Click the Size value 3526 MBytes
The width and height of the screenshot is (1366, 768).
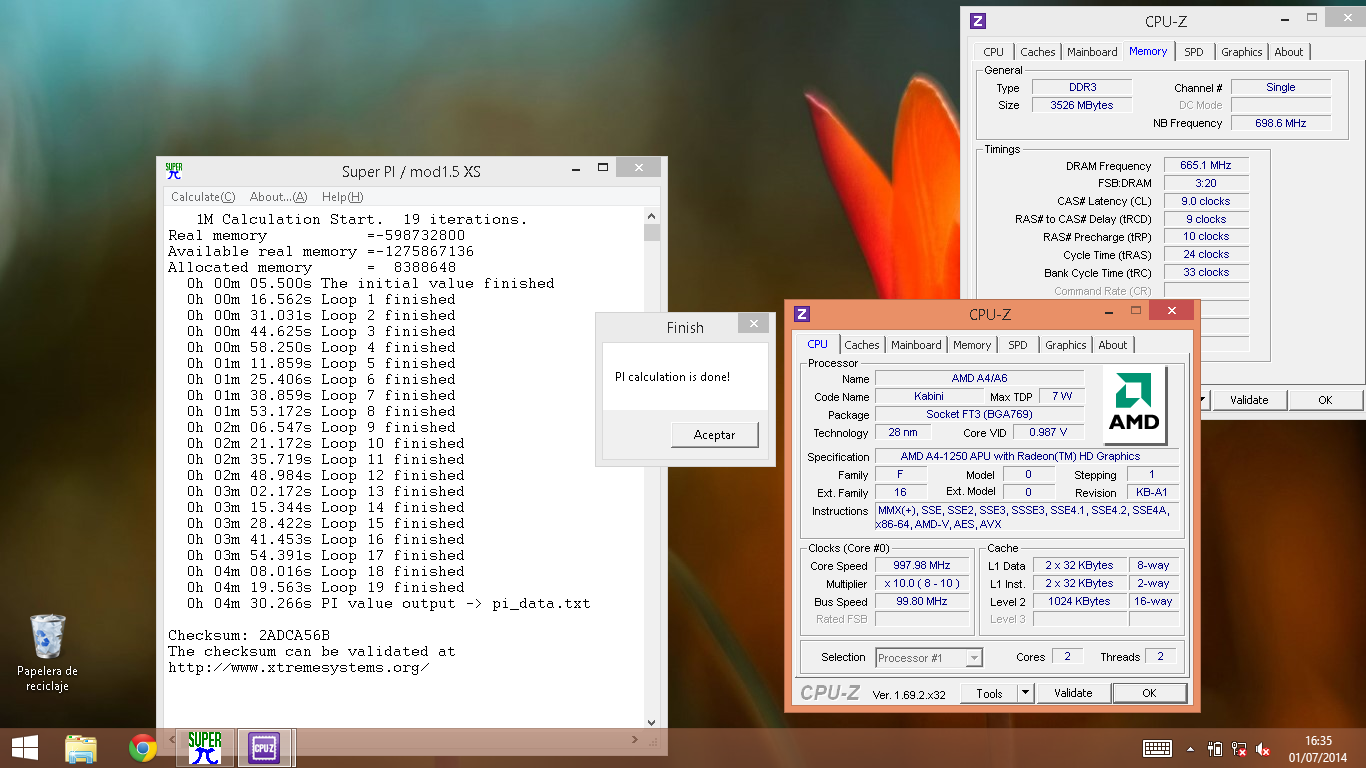coord(1082,105)
